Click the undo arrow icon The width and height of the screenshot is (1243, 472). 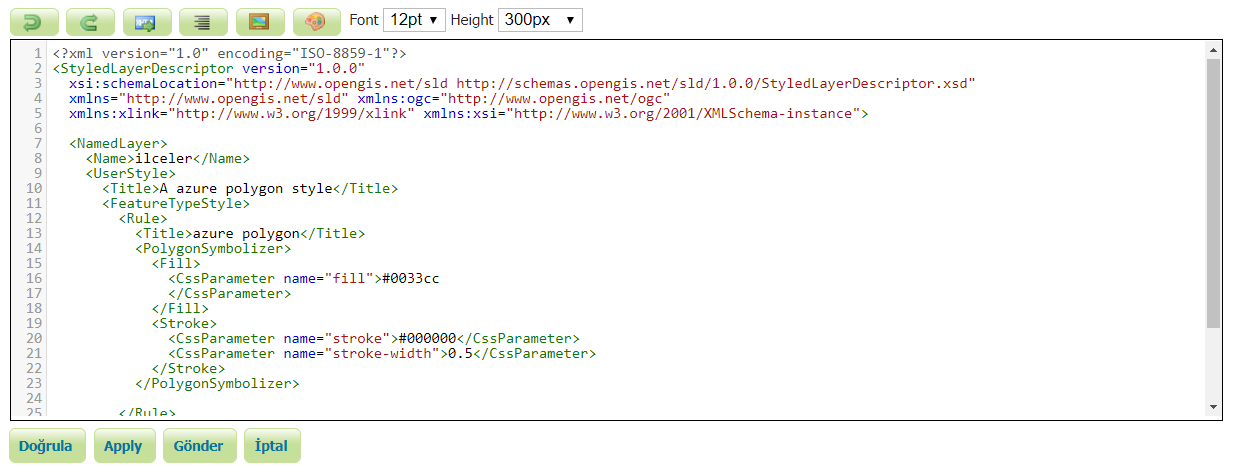pyautogui.click(x=33, y=20)
